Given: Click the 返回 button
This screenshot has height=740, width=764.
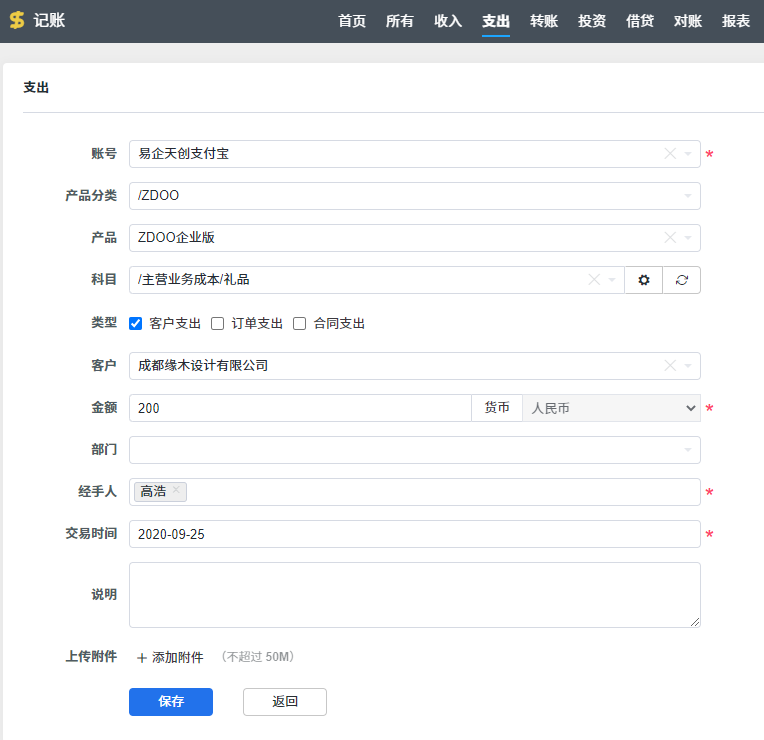Looking at the screenshot, I should click(x=285, y=702).
